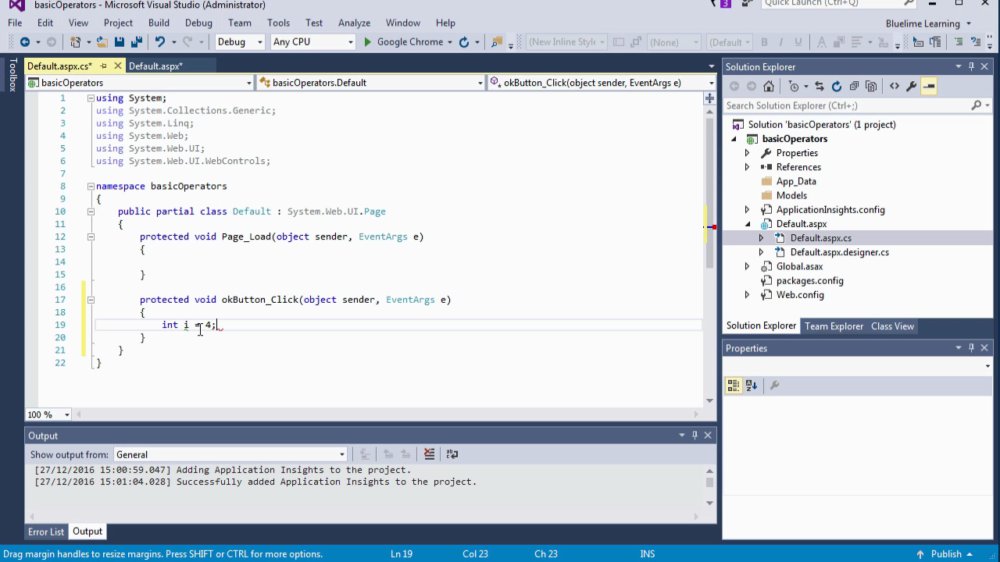Open the Debug menu
This screenshot has height=562, width=1000.
pyautogui.click(x=198, y=23)
